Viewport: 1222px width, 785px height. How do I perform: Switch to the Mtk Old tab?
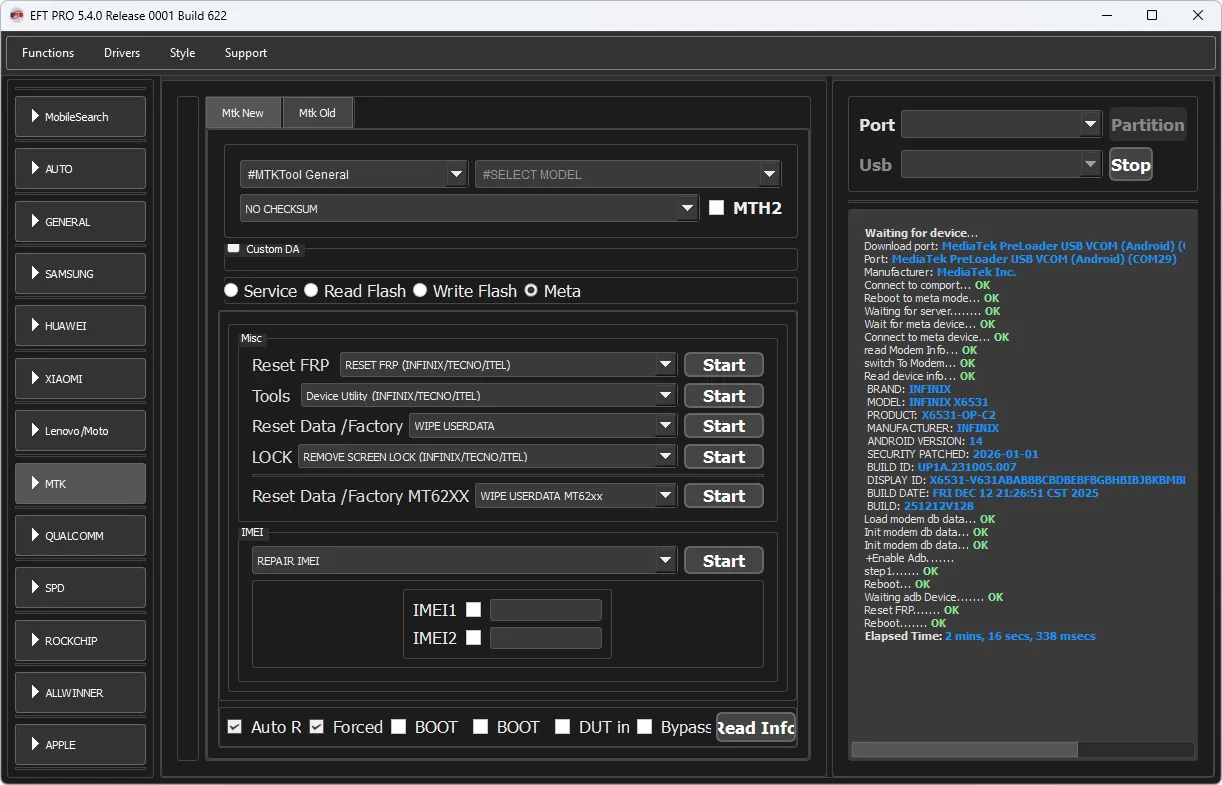[317, 113]
